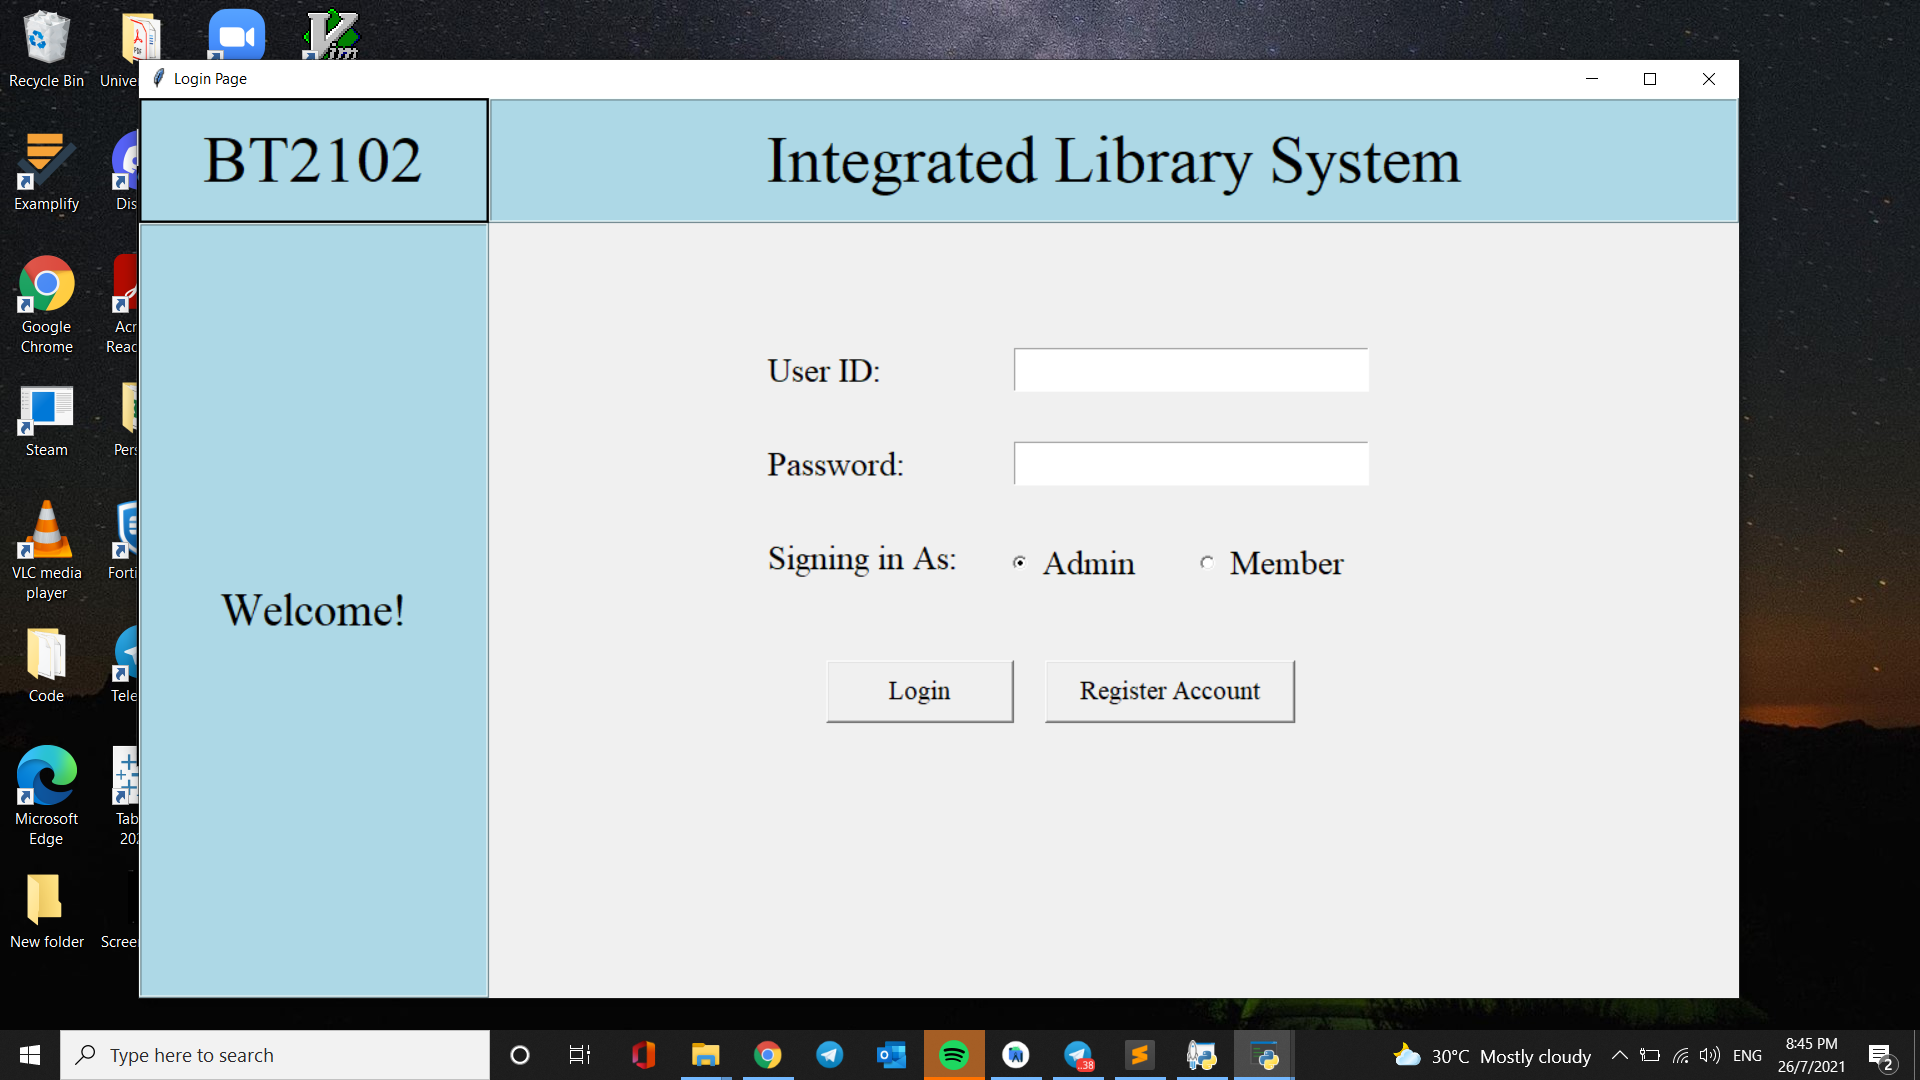Open Google Chrome from the taskbar
Image resolution: width=1920 pixels, height=1080 pixels.
click(x=767, y=1055)
